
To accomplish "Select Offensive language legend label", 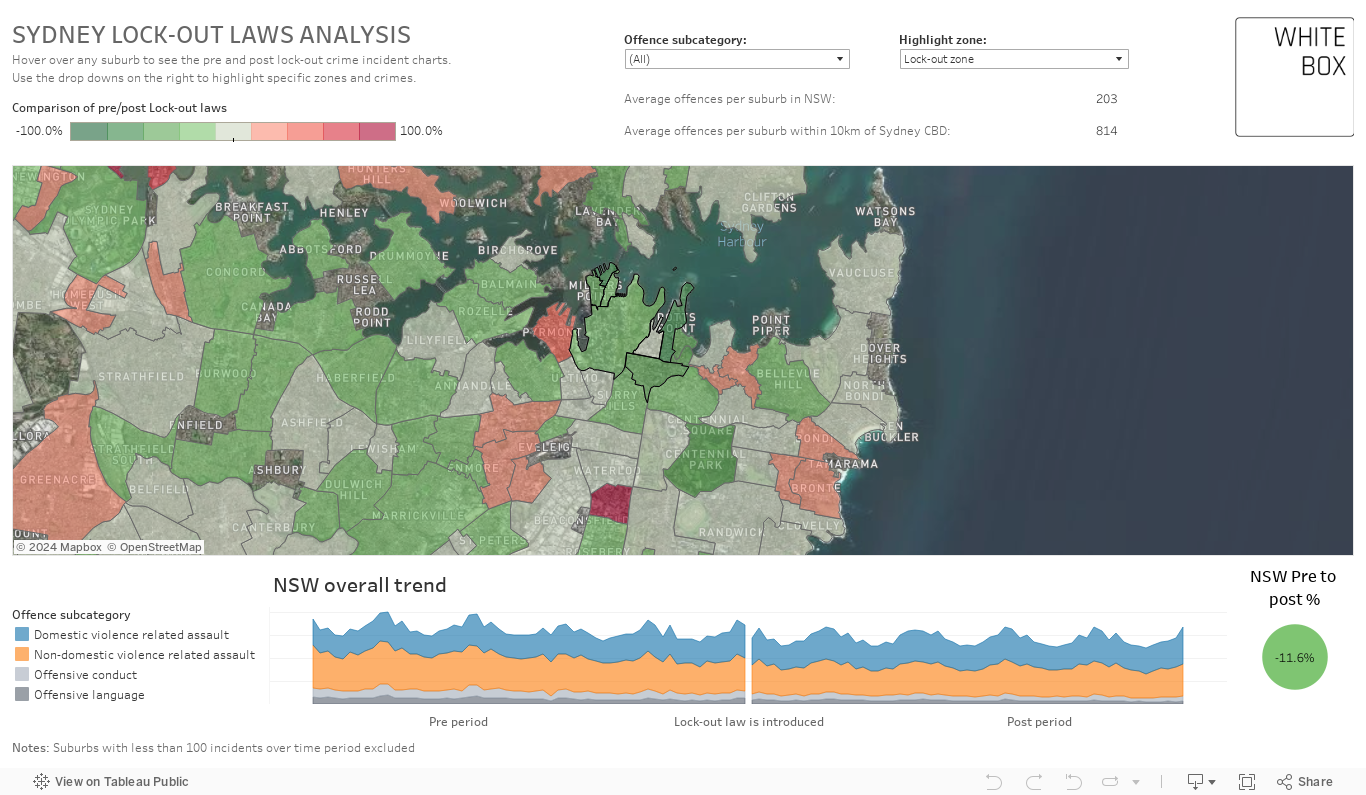I will click(89, 695).
